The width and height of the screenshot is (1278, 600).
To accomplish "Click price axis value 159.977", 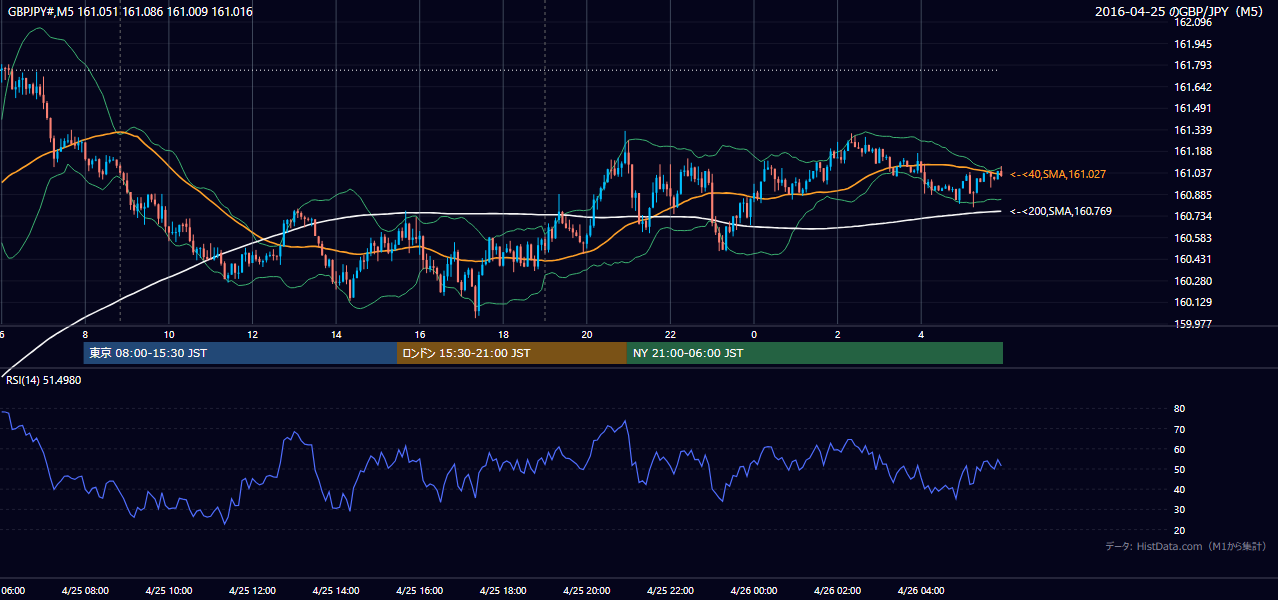I will click(x=1193, y=324).
